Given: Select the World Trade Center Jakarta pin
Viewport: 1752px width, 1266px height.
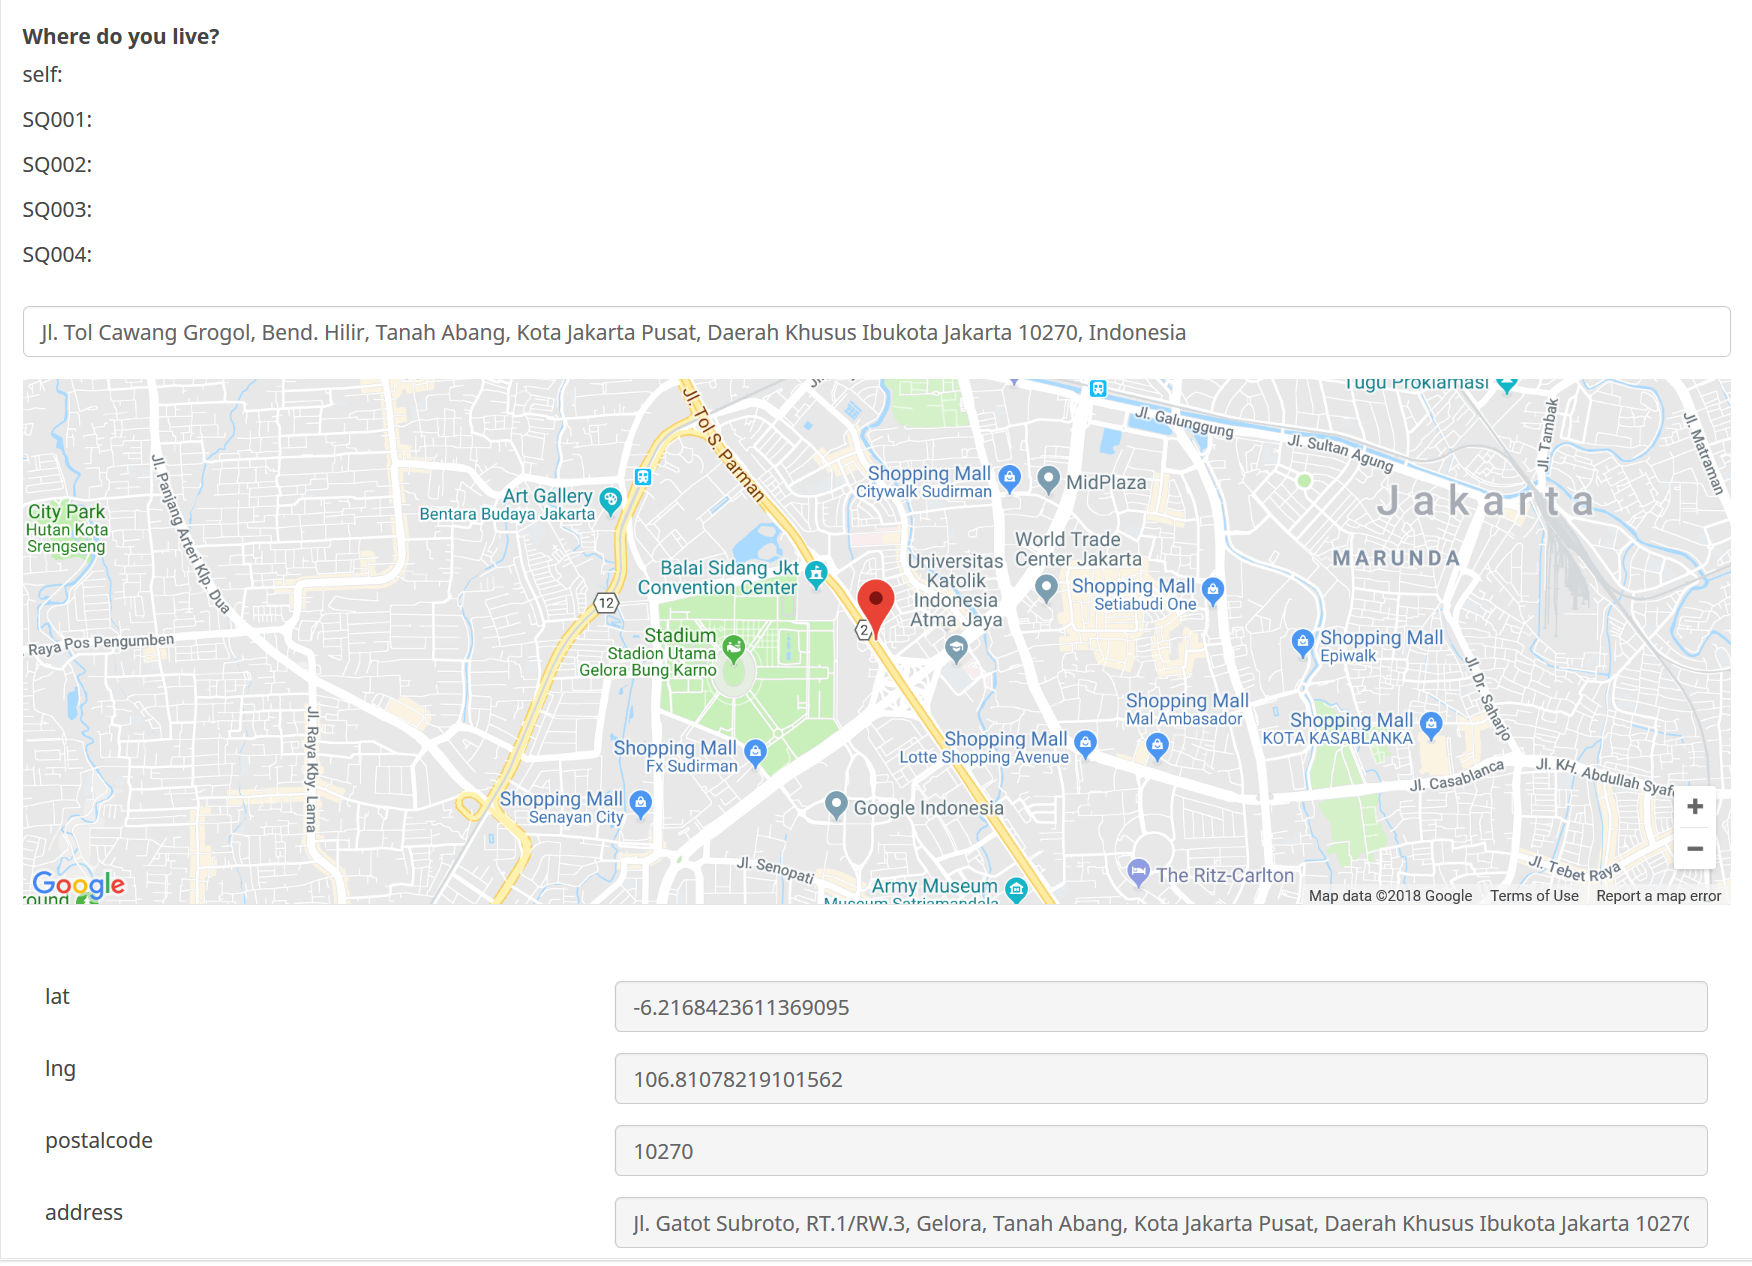Looking at the screenshot, I should coord(1046,587).
